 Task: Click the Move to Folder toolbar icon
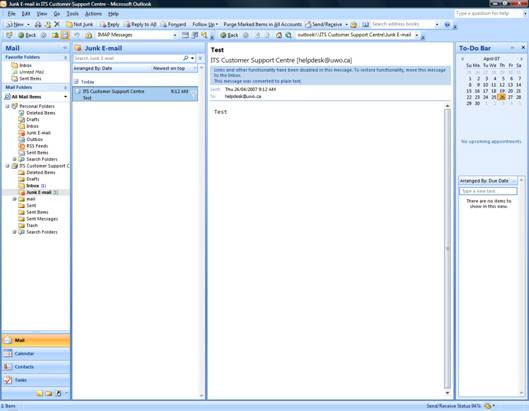point(48,24)
